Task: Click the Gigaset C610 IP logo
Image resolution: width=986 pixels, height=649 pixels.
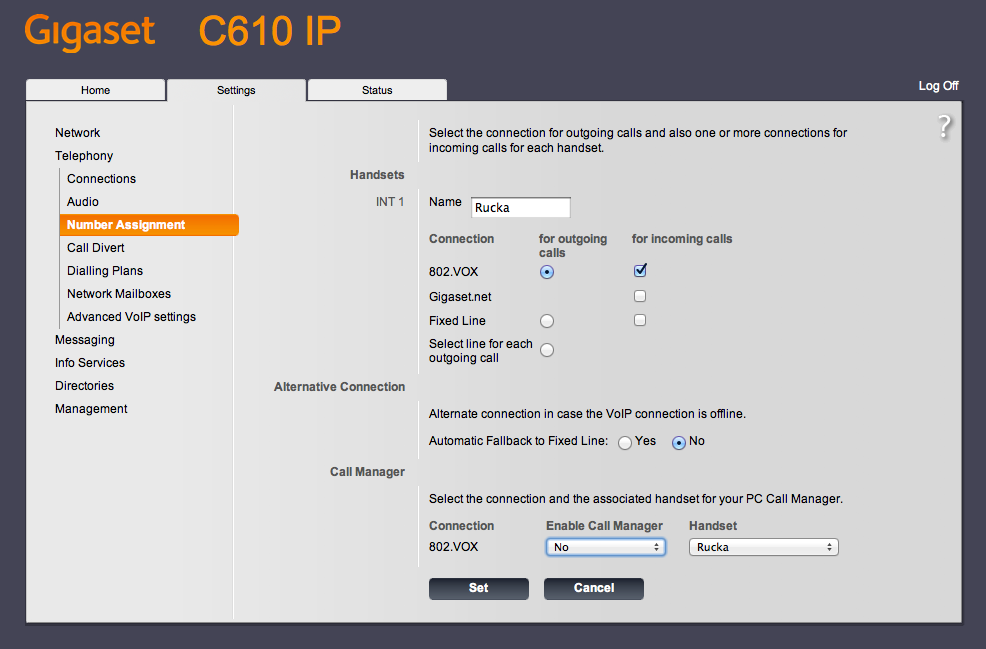Action: pyautogui.click(x=182, y=31)
